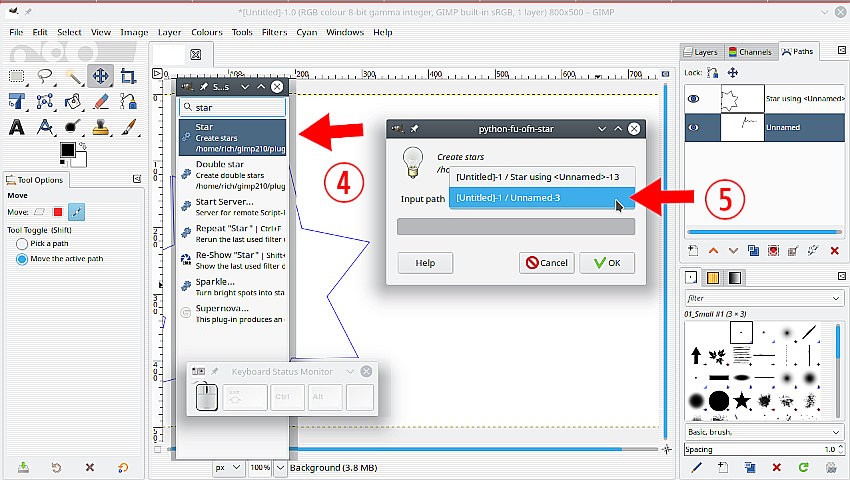Choose 'Double star' search result
850x480 pixels.
[233, 175]
